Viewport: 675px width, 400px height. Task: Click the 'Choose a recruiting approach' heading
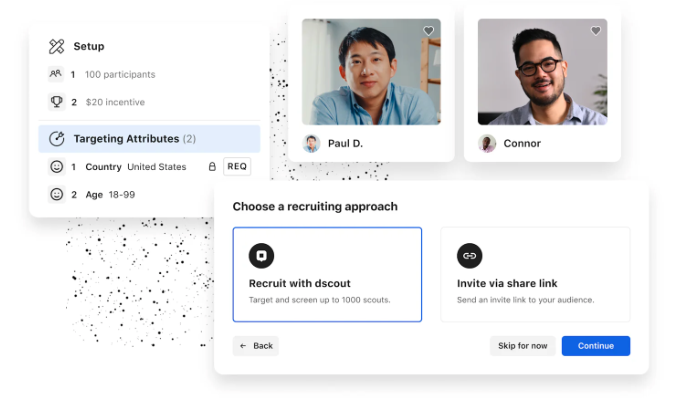point(315,207)
